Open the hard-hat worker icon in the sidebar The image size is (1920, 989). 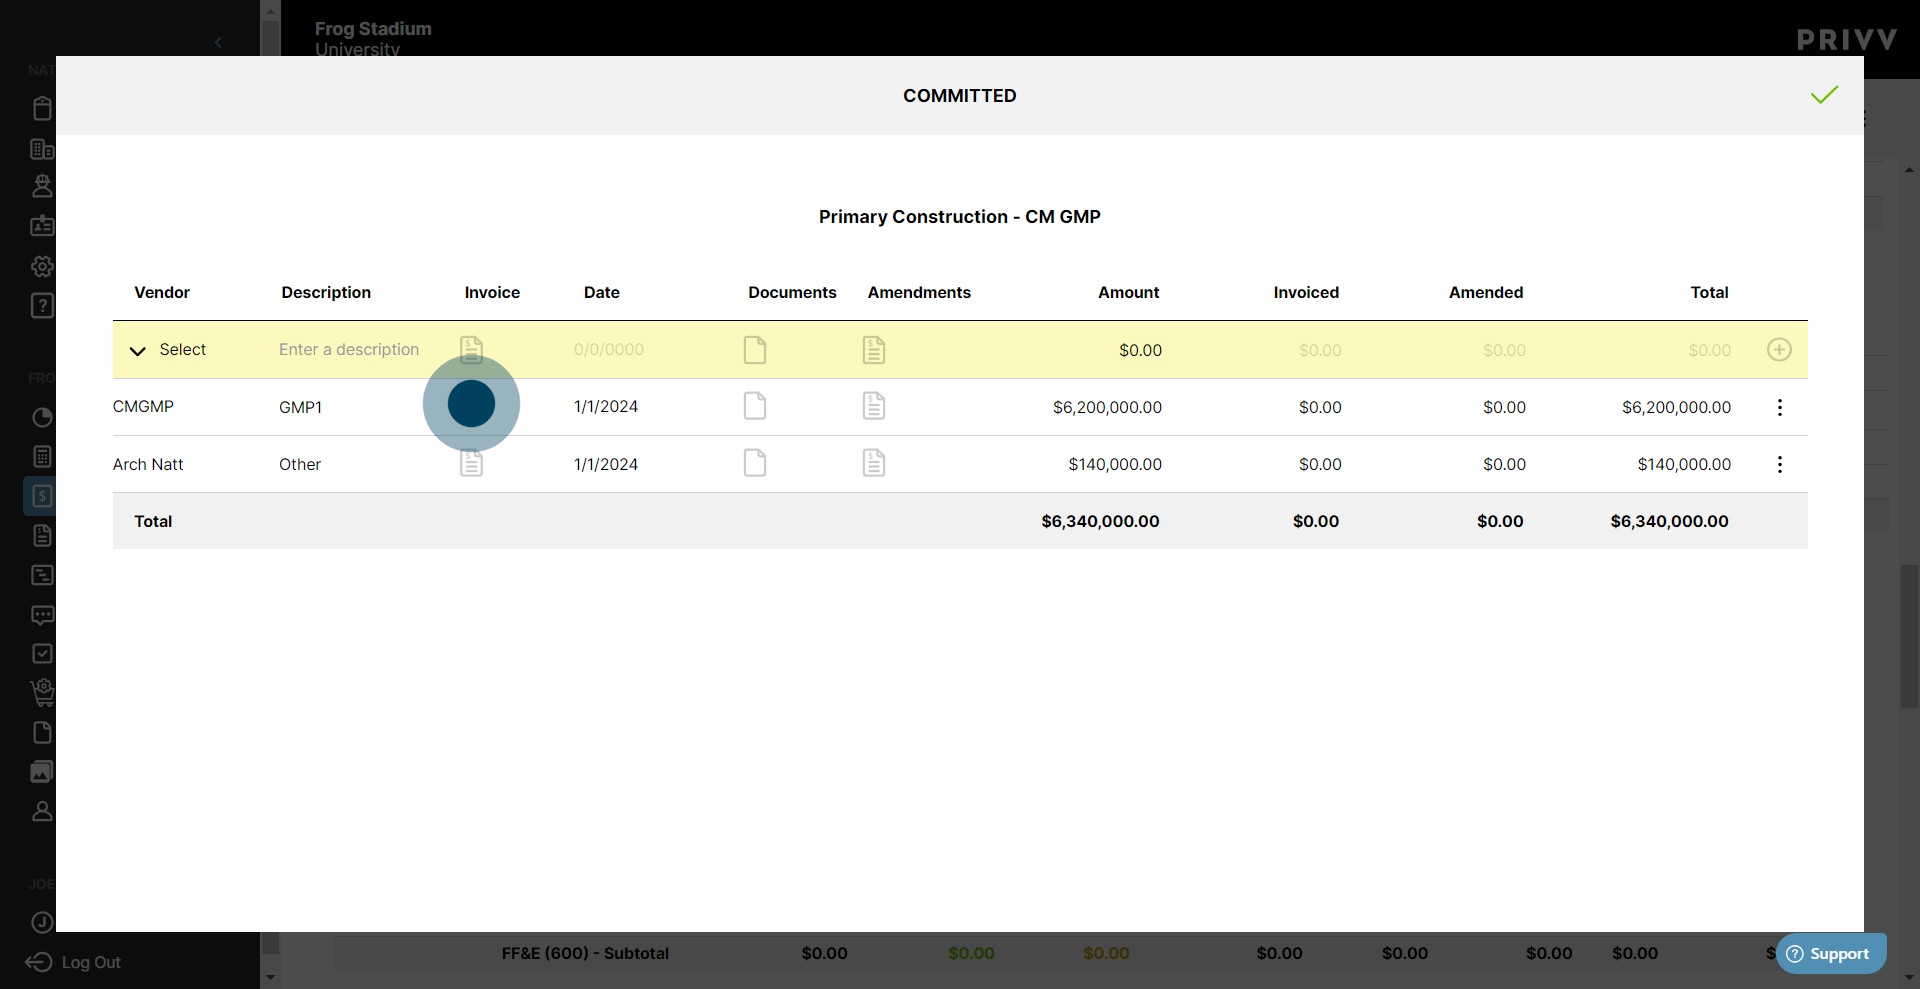point(42,186)
